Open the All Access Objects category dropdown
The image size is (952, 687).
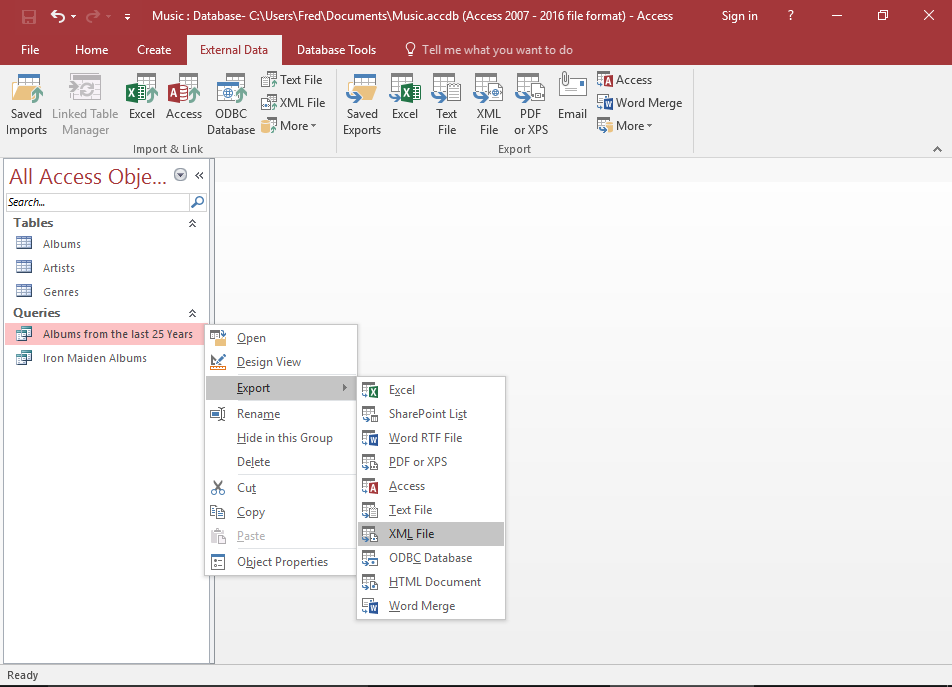(x=180, y=175)
